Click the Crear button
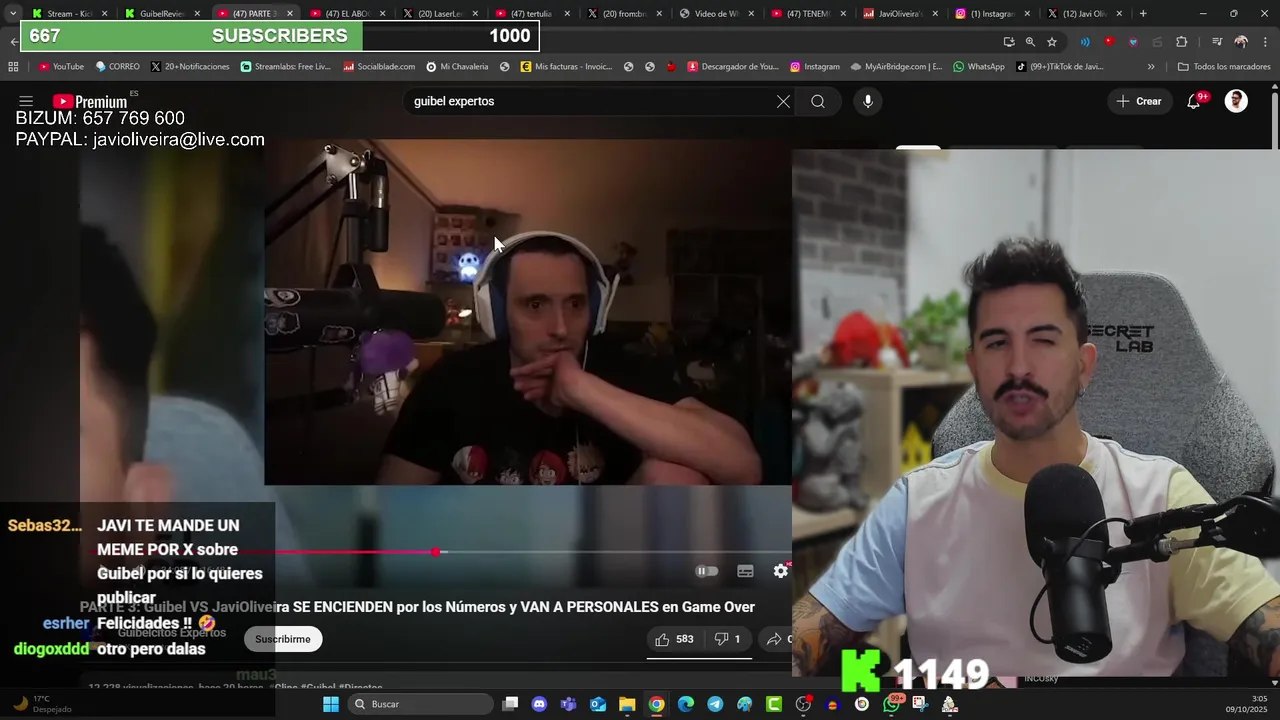Screen dimensions: 1280x720 coord(1139,101)
